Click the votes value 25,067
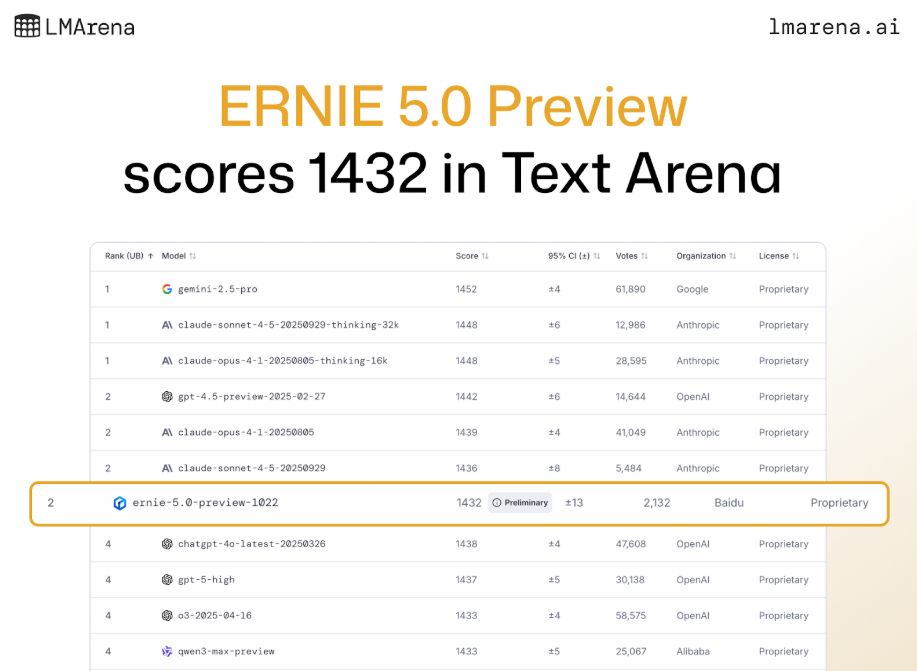Image resolution: width=917 pixels, height=671 pixels. pos(630,651)
